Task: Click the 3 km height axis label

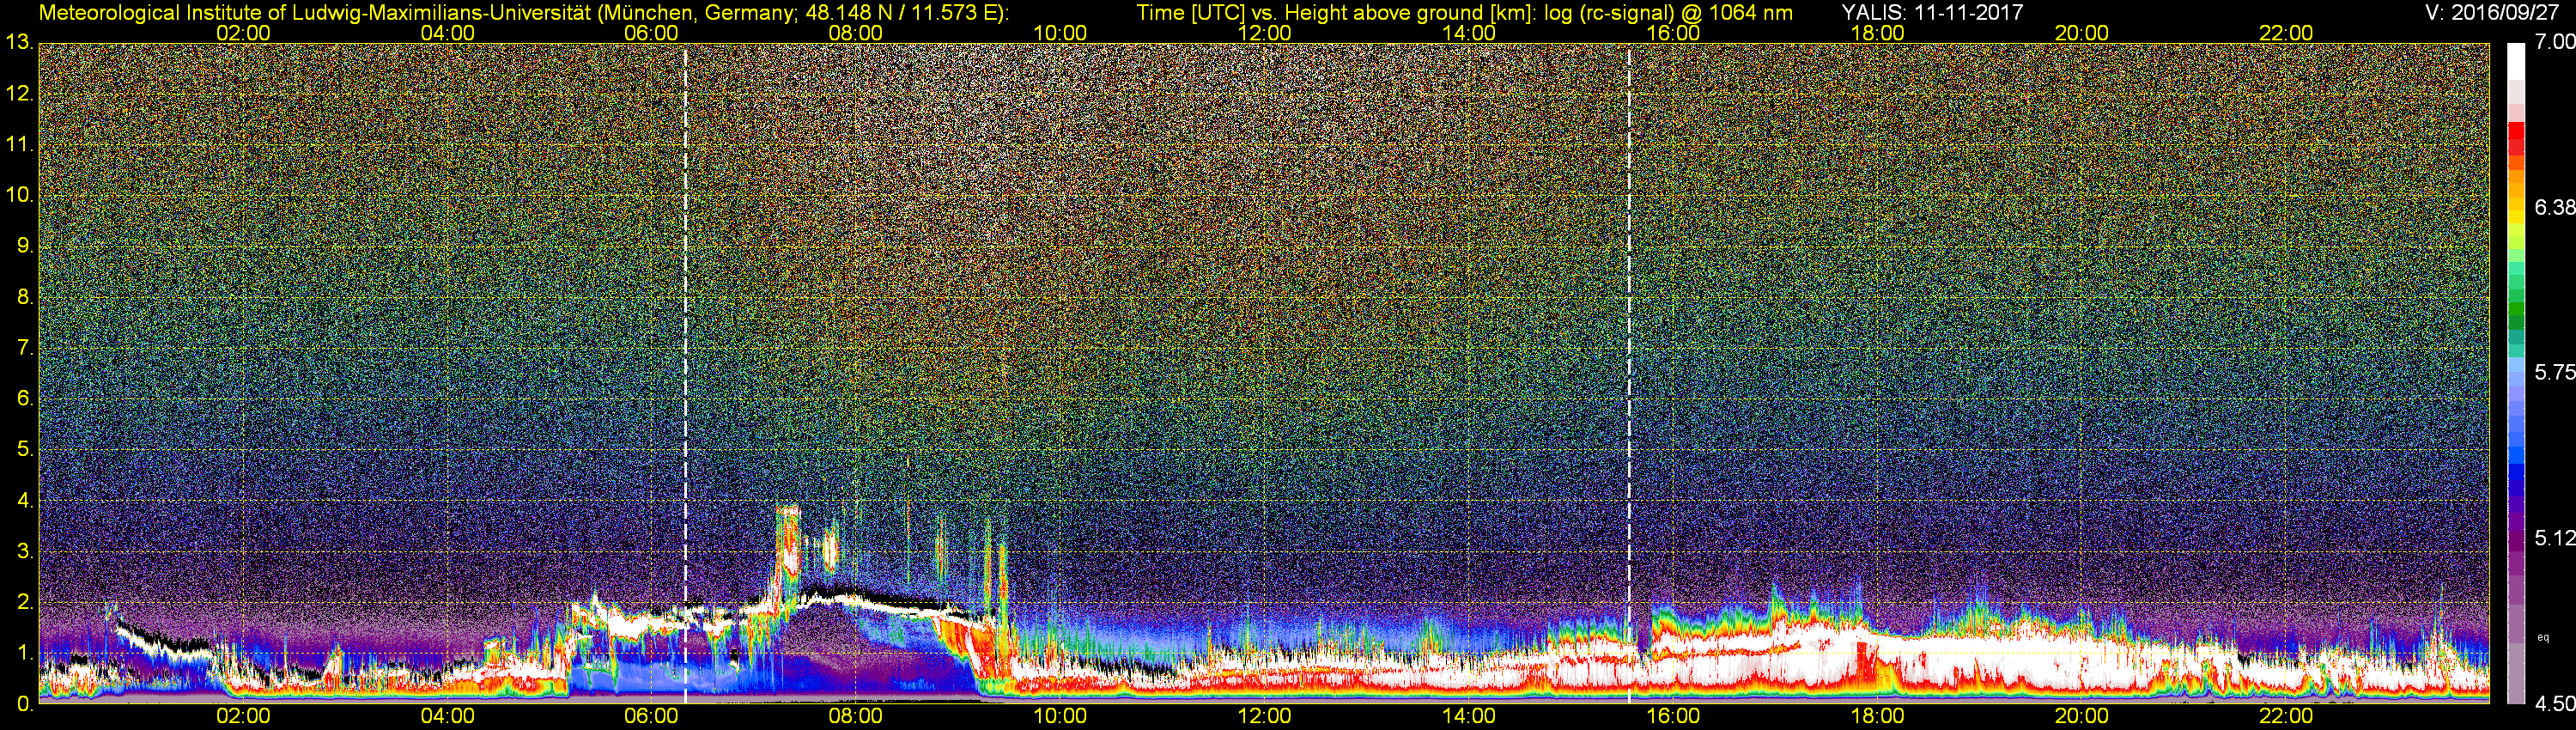Action: click(24, 551)
